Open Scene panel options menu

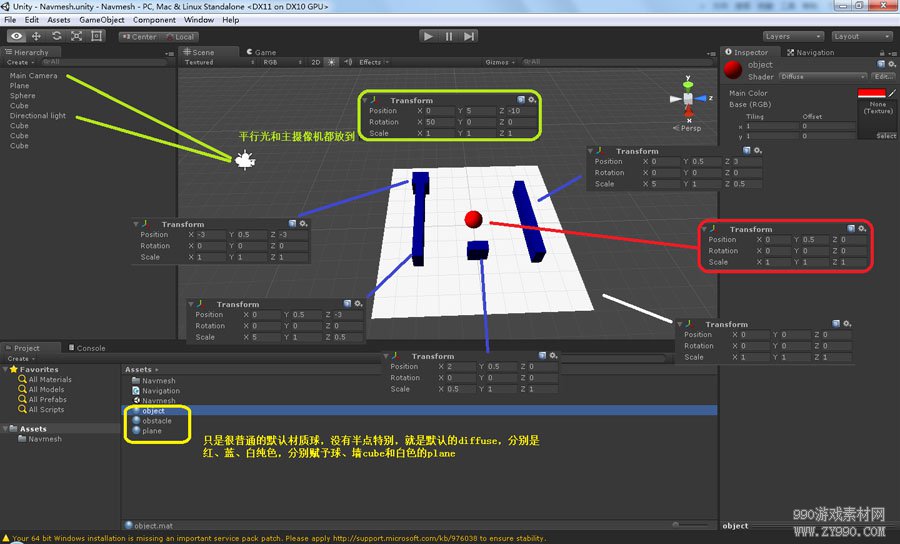[x=711, y=53]
